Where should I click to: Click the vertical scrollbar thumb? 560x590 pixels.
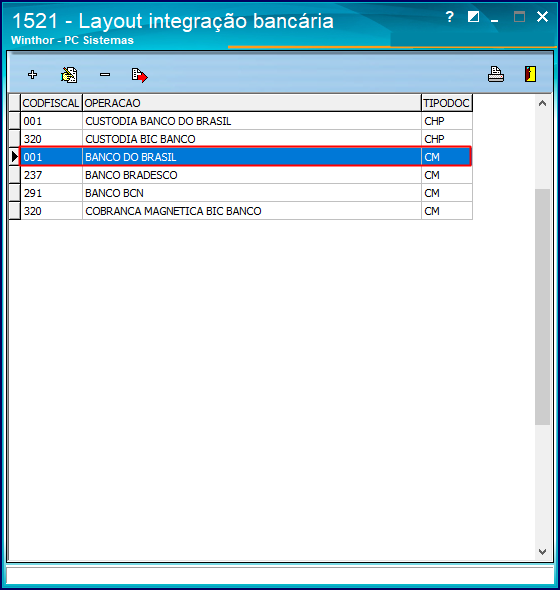click(x=542, y=307)
